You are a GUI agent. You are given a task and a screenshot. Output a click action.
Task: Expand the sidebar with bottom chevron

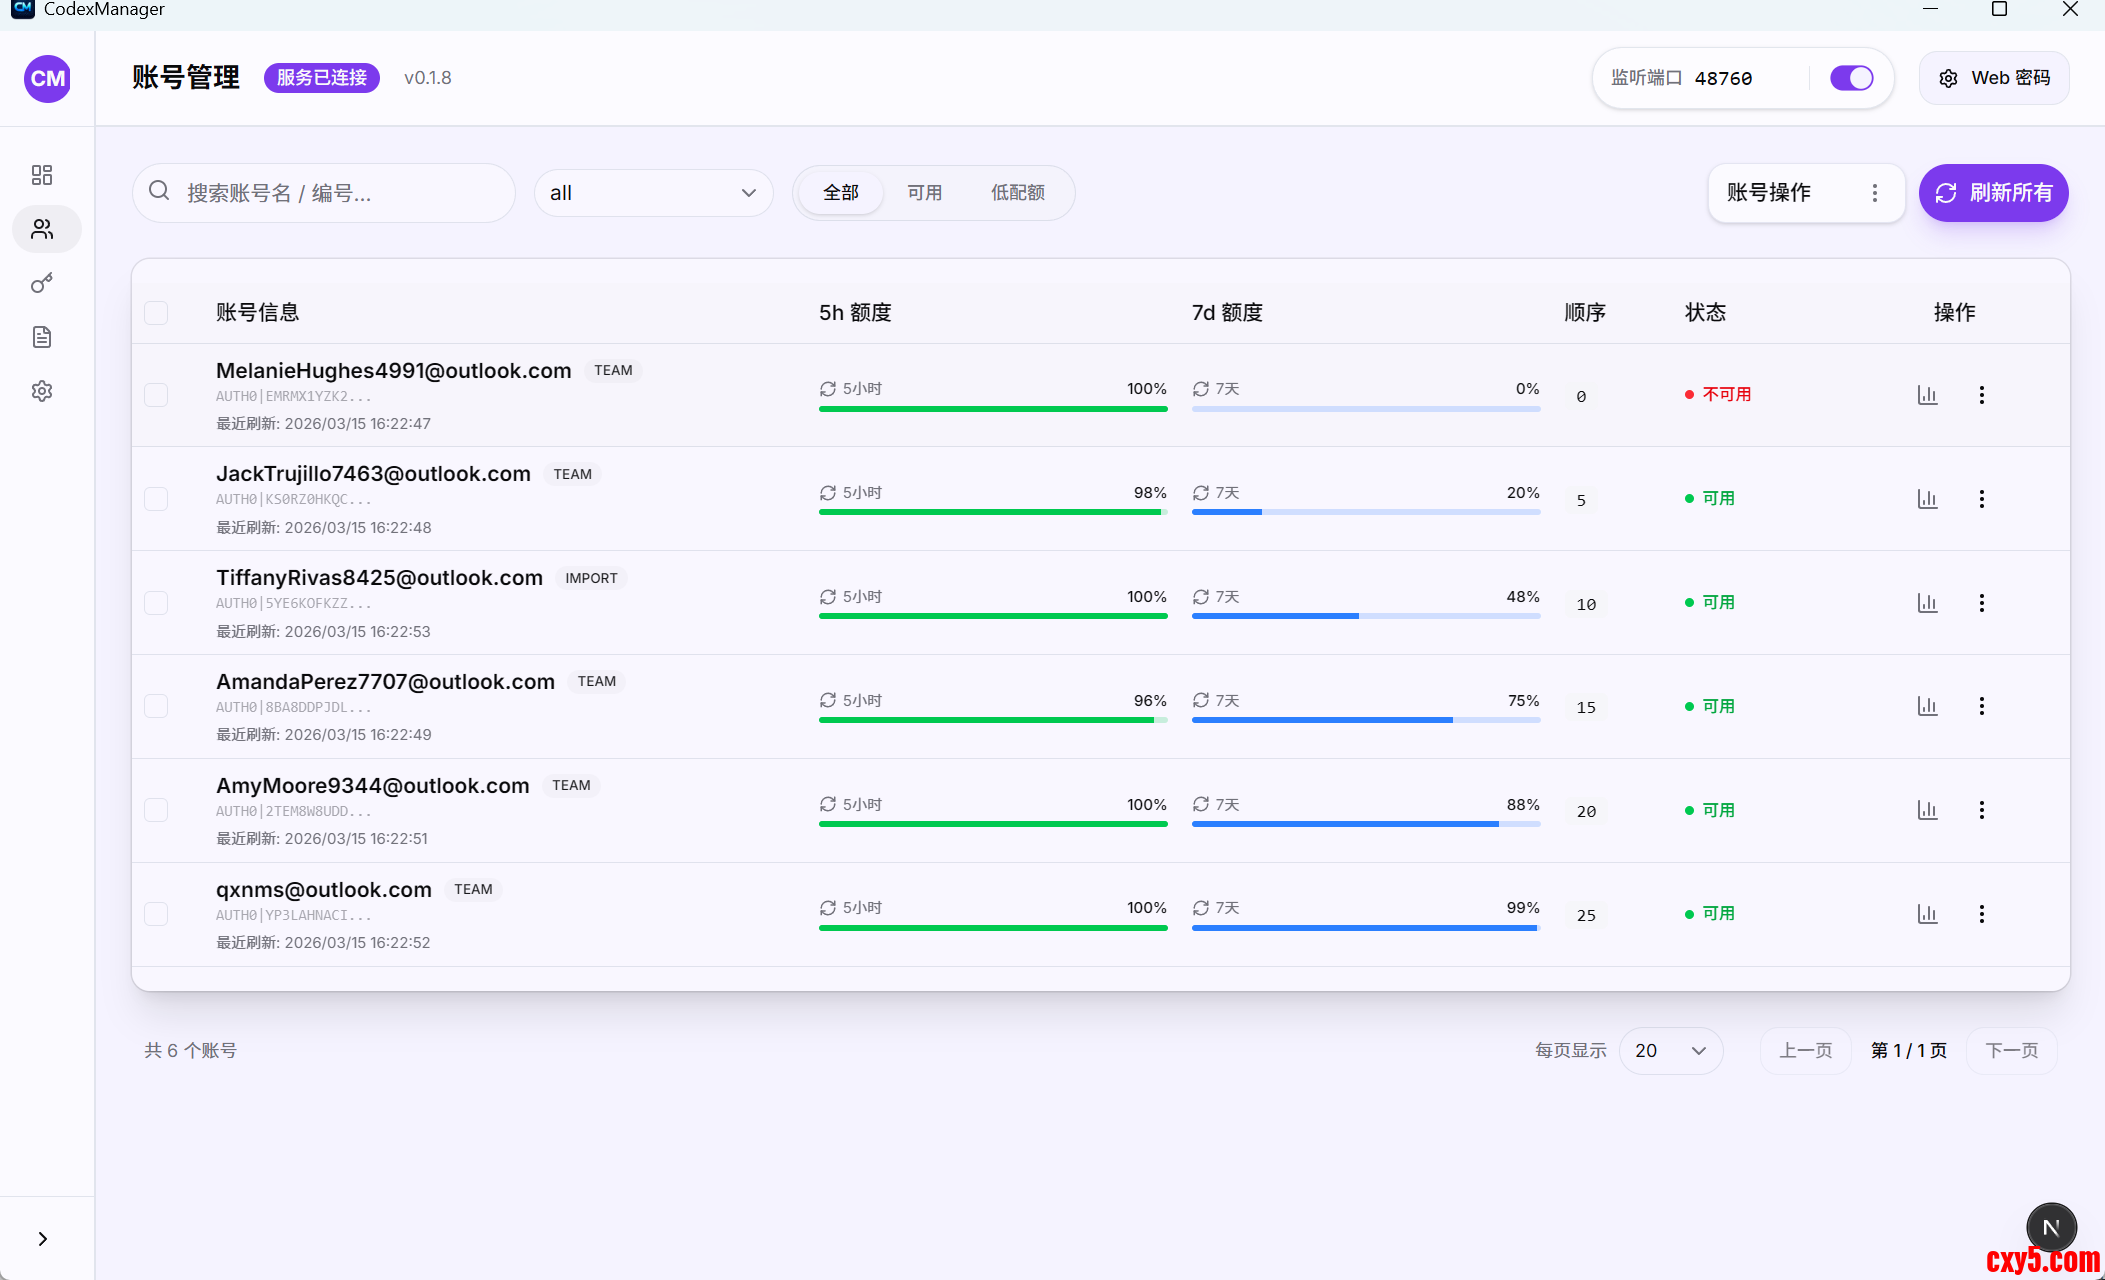tap(42, 1239)
